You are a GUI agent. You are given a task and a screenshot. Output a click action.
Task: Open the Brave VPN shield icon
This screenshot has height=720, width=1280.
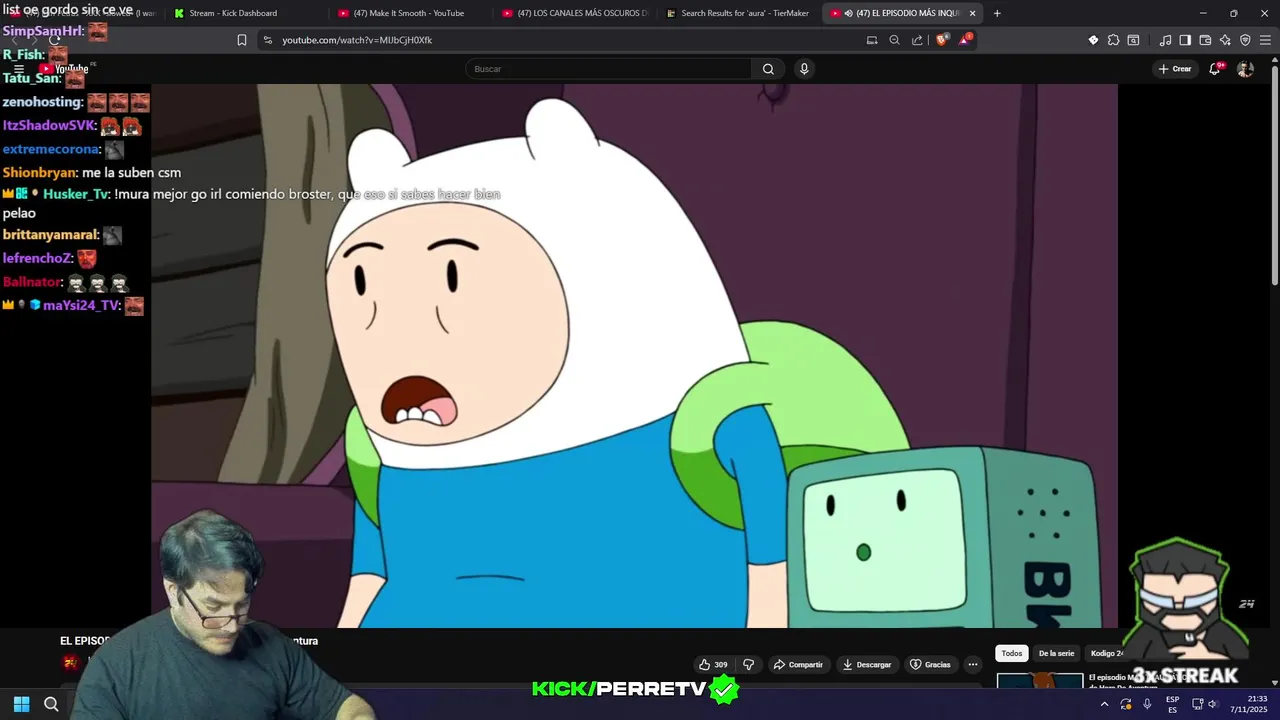point(1245,40)
